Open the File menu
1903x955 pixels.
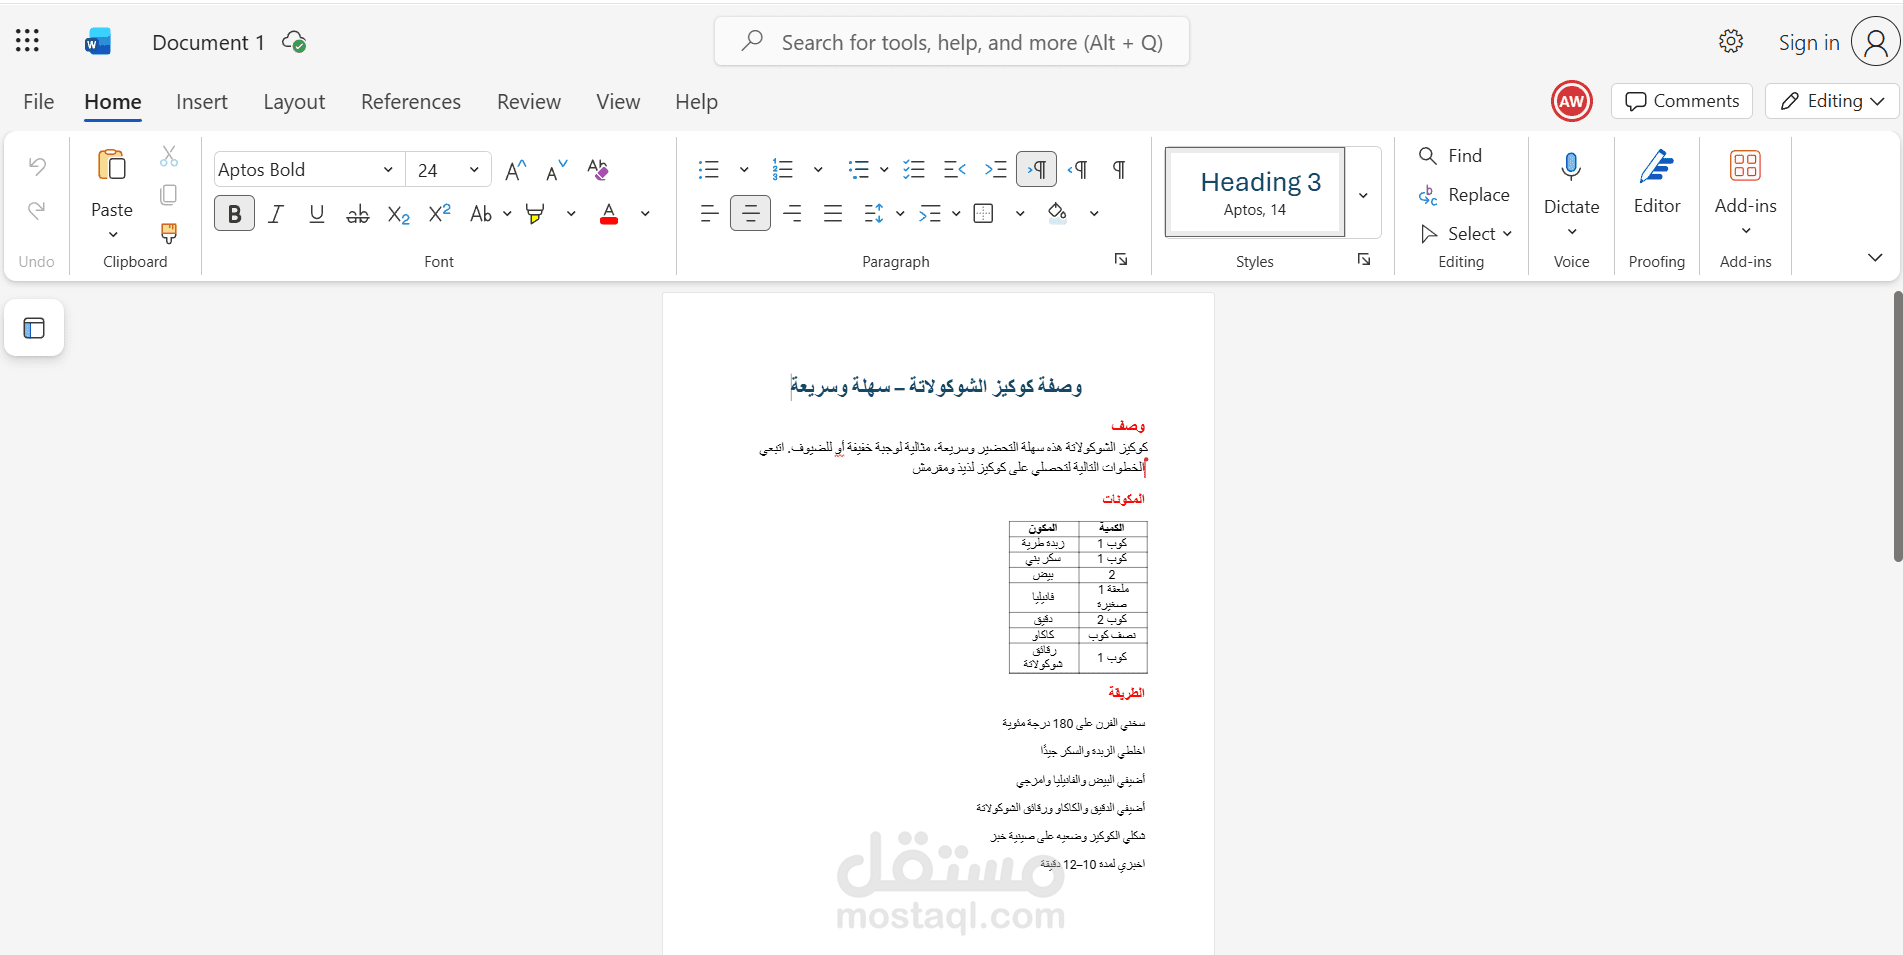tap(39, 102)
